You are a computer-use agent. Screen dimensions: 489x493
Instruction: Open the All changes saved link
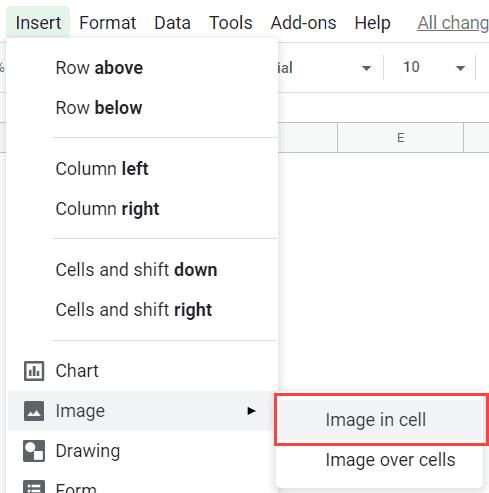pyautogui.click(x=453, y=23)
